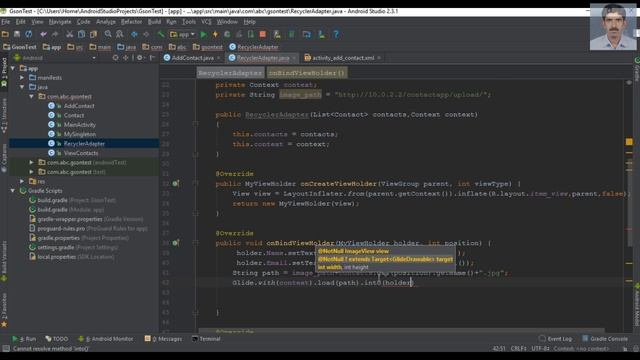640x360 pixels.
Task: Open the Android Monitor tool window
Action: [x=106, y=339]
